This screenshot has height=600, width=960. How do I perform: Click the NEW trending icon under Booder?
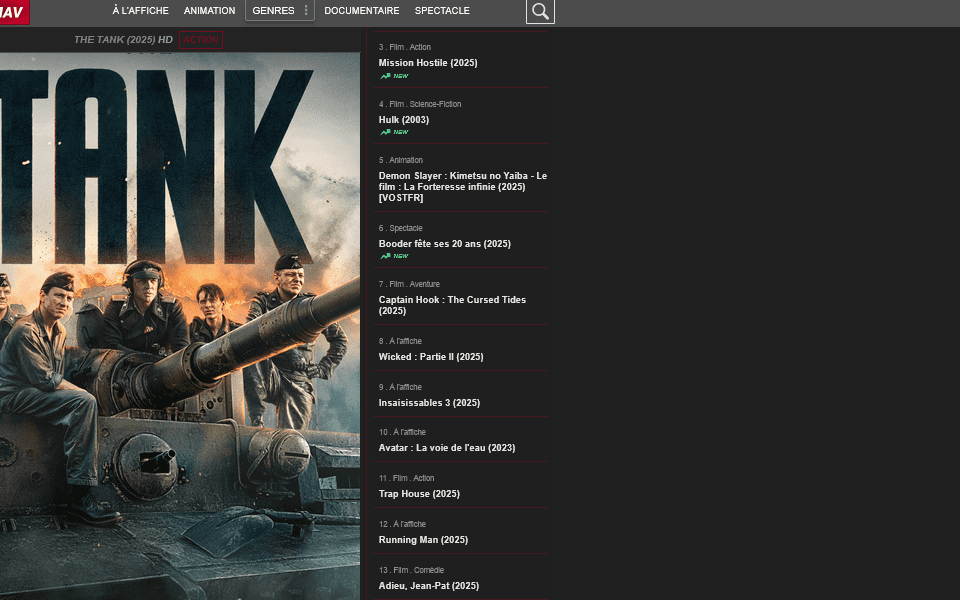(x=385, y=256)
